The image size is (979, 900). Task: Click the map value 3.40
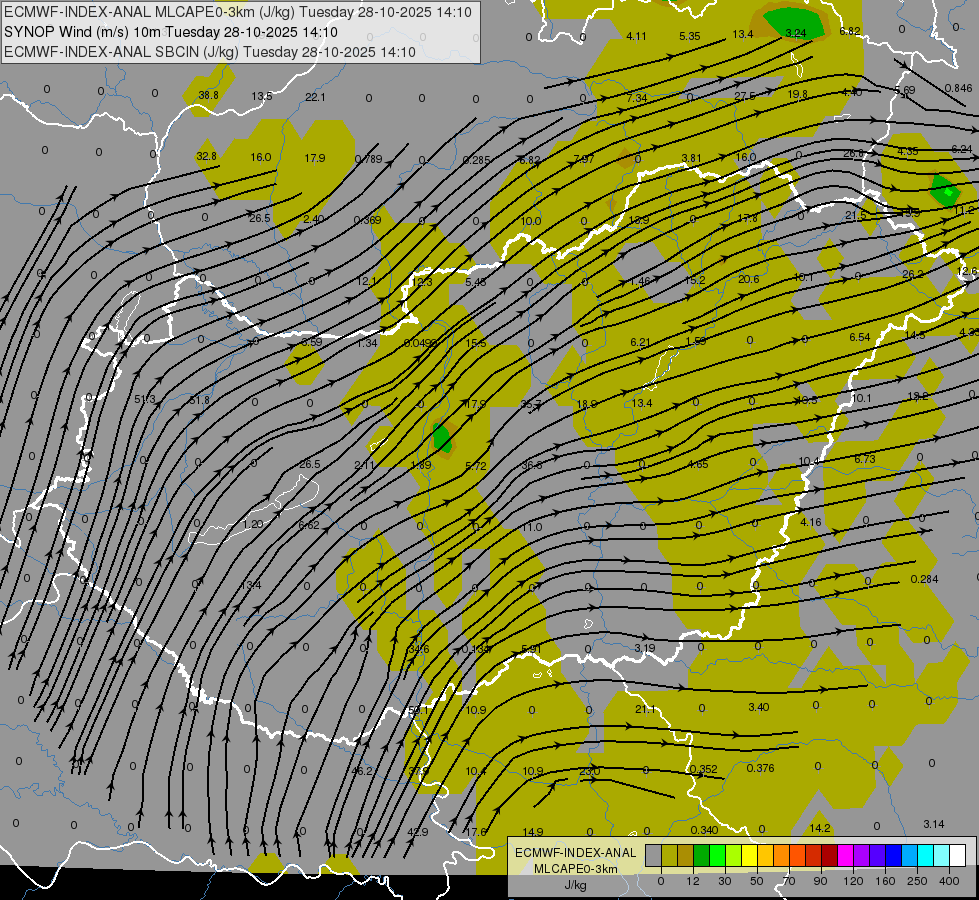[759, 708]
